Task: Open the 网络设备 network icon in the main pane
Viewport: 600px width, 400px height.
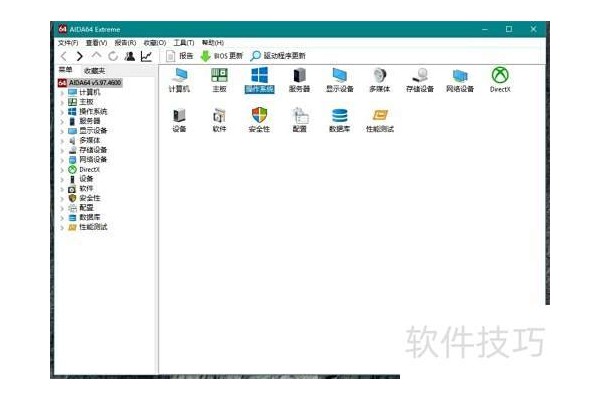Action: point(460,80)
